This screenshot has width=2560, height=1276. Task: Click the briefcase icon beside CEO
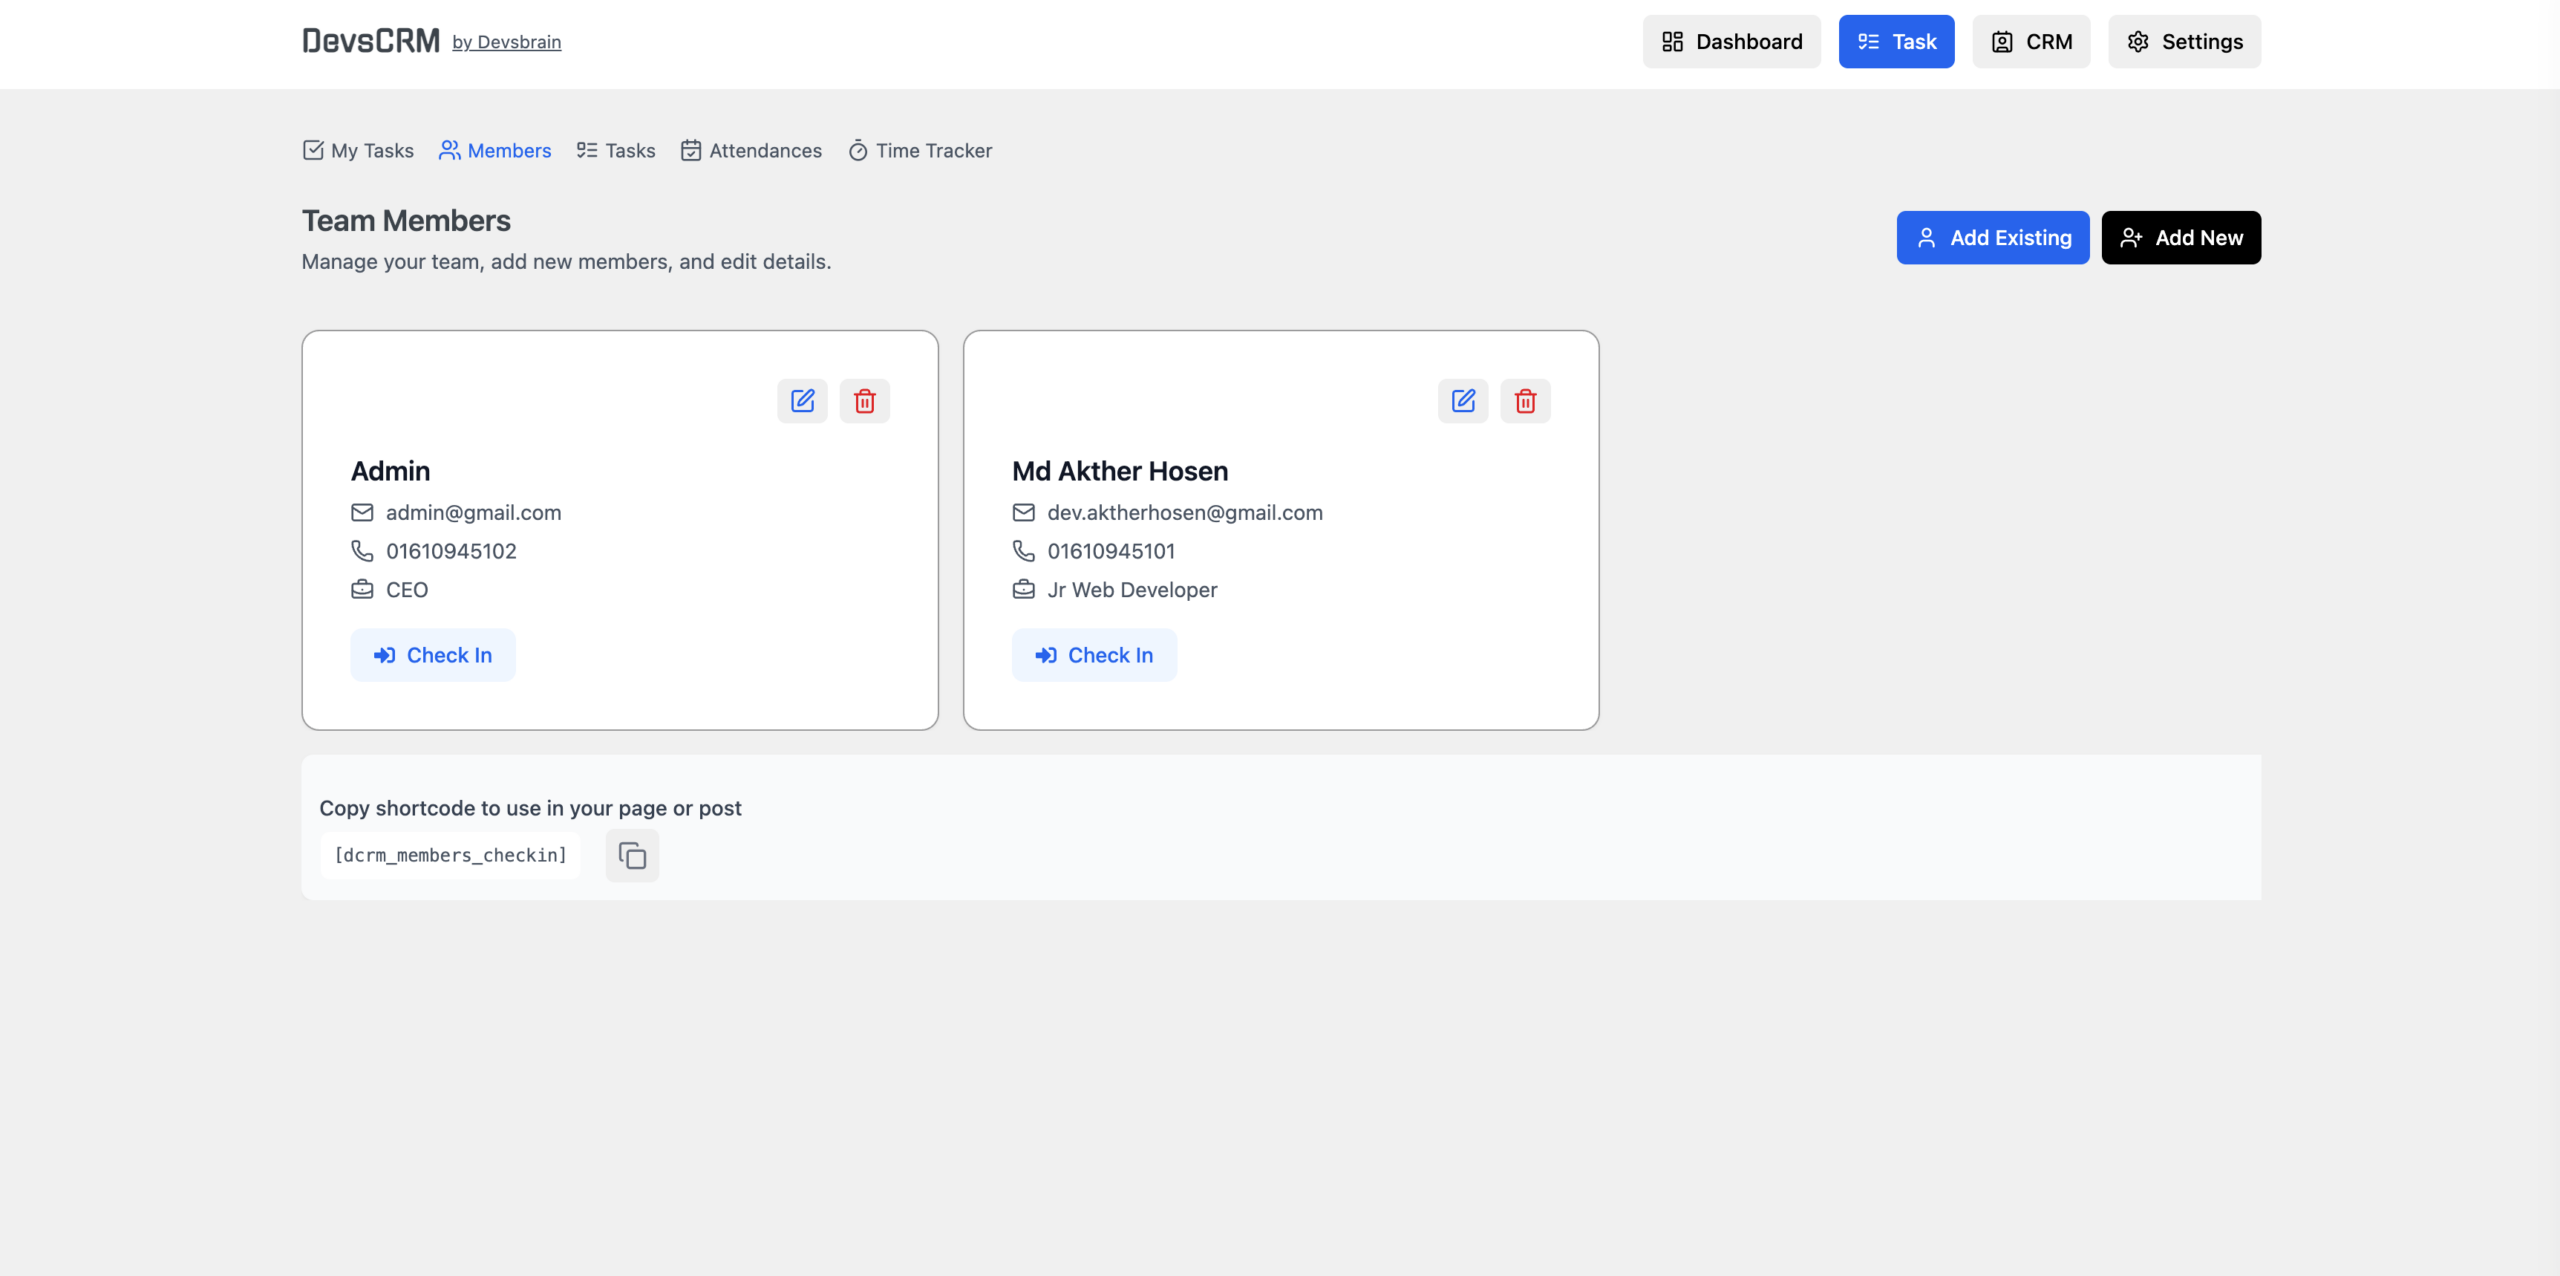[x=362, y=590]
